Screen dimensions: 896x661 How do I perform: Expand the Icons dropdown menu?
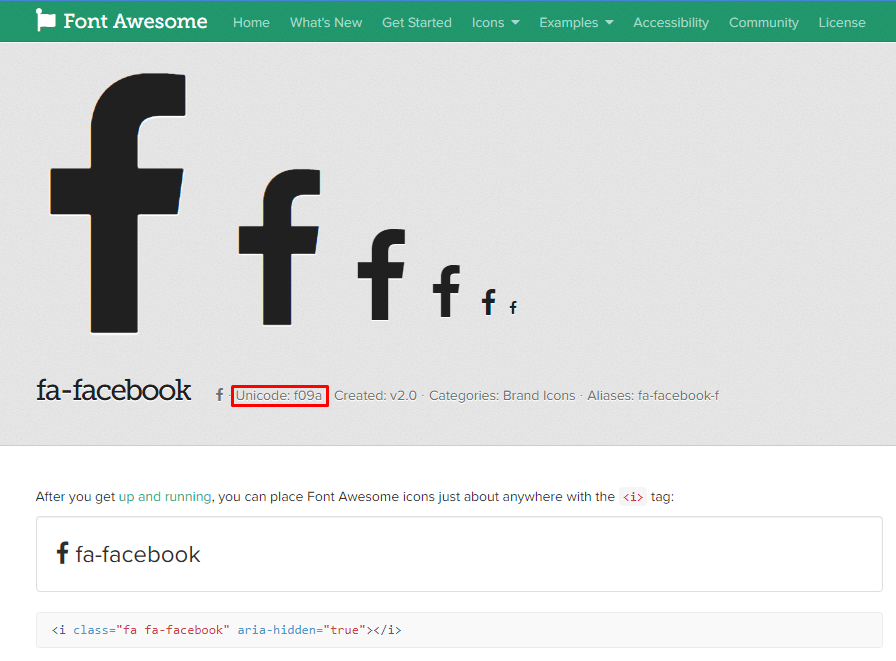[495, 22]
